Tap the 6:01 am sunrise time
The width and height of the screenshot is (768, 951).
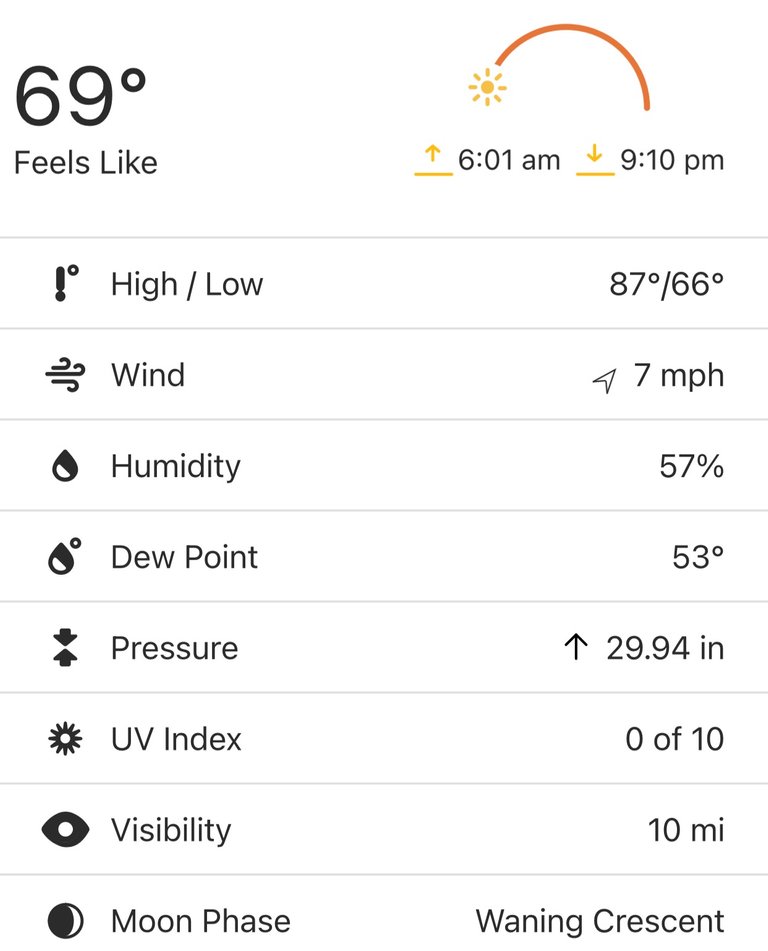pos(509,160)
